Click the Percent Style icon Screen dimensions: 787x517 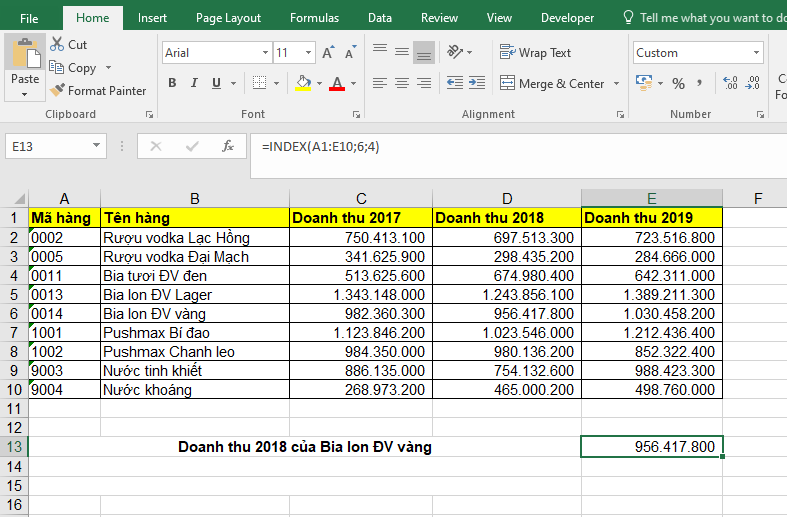point(679,84)
